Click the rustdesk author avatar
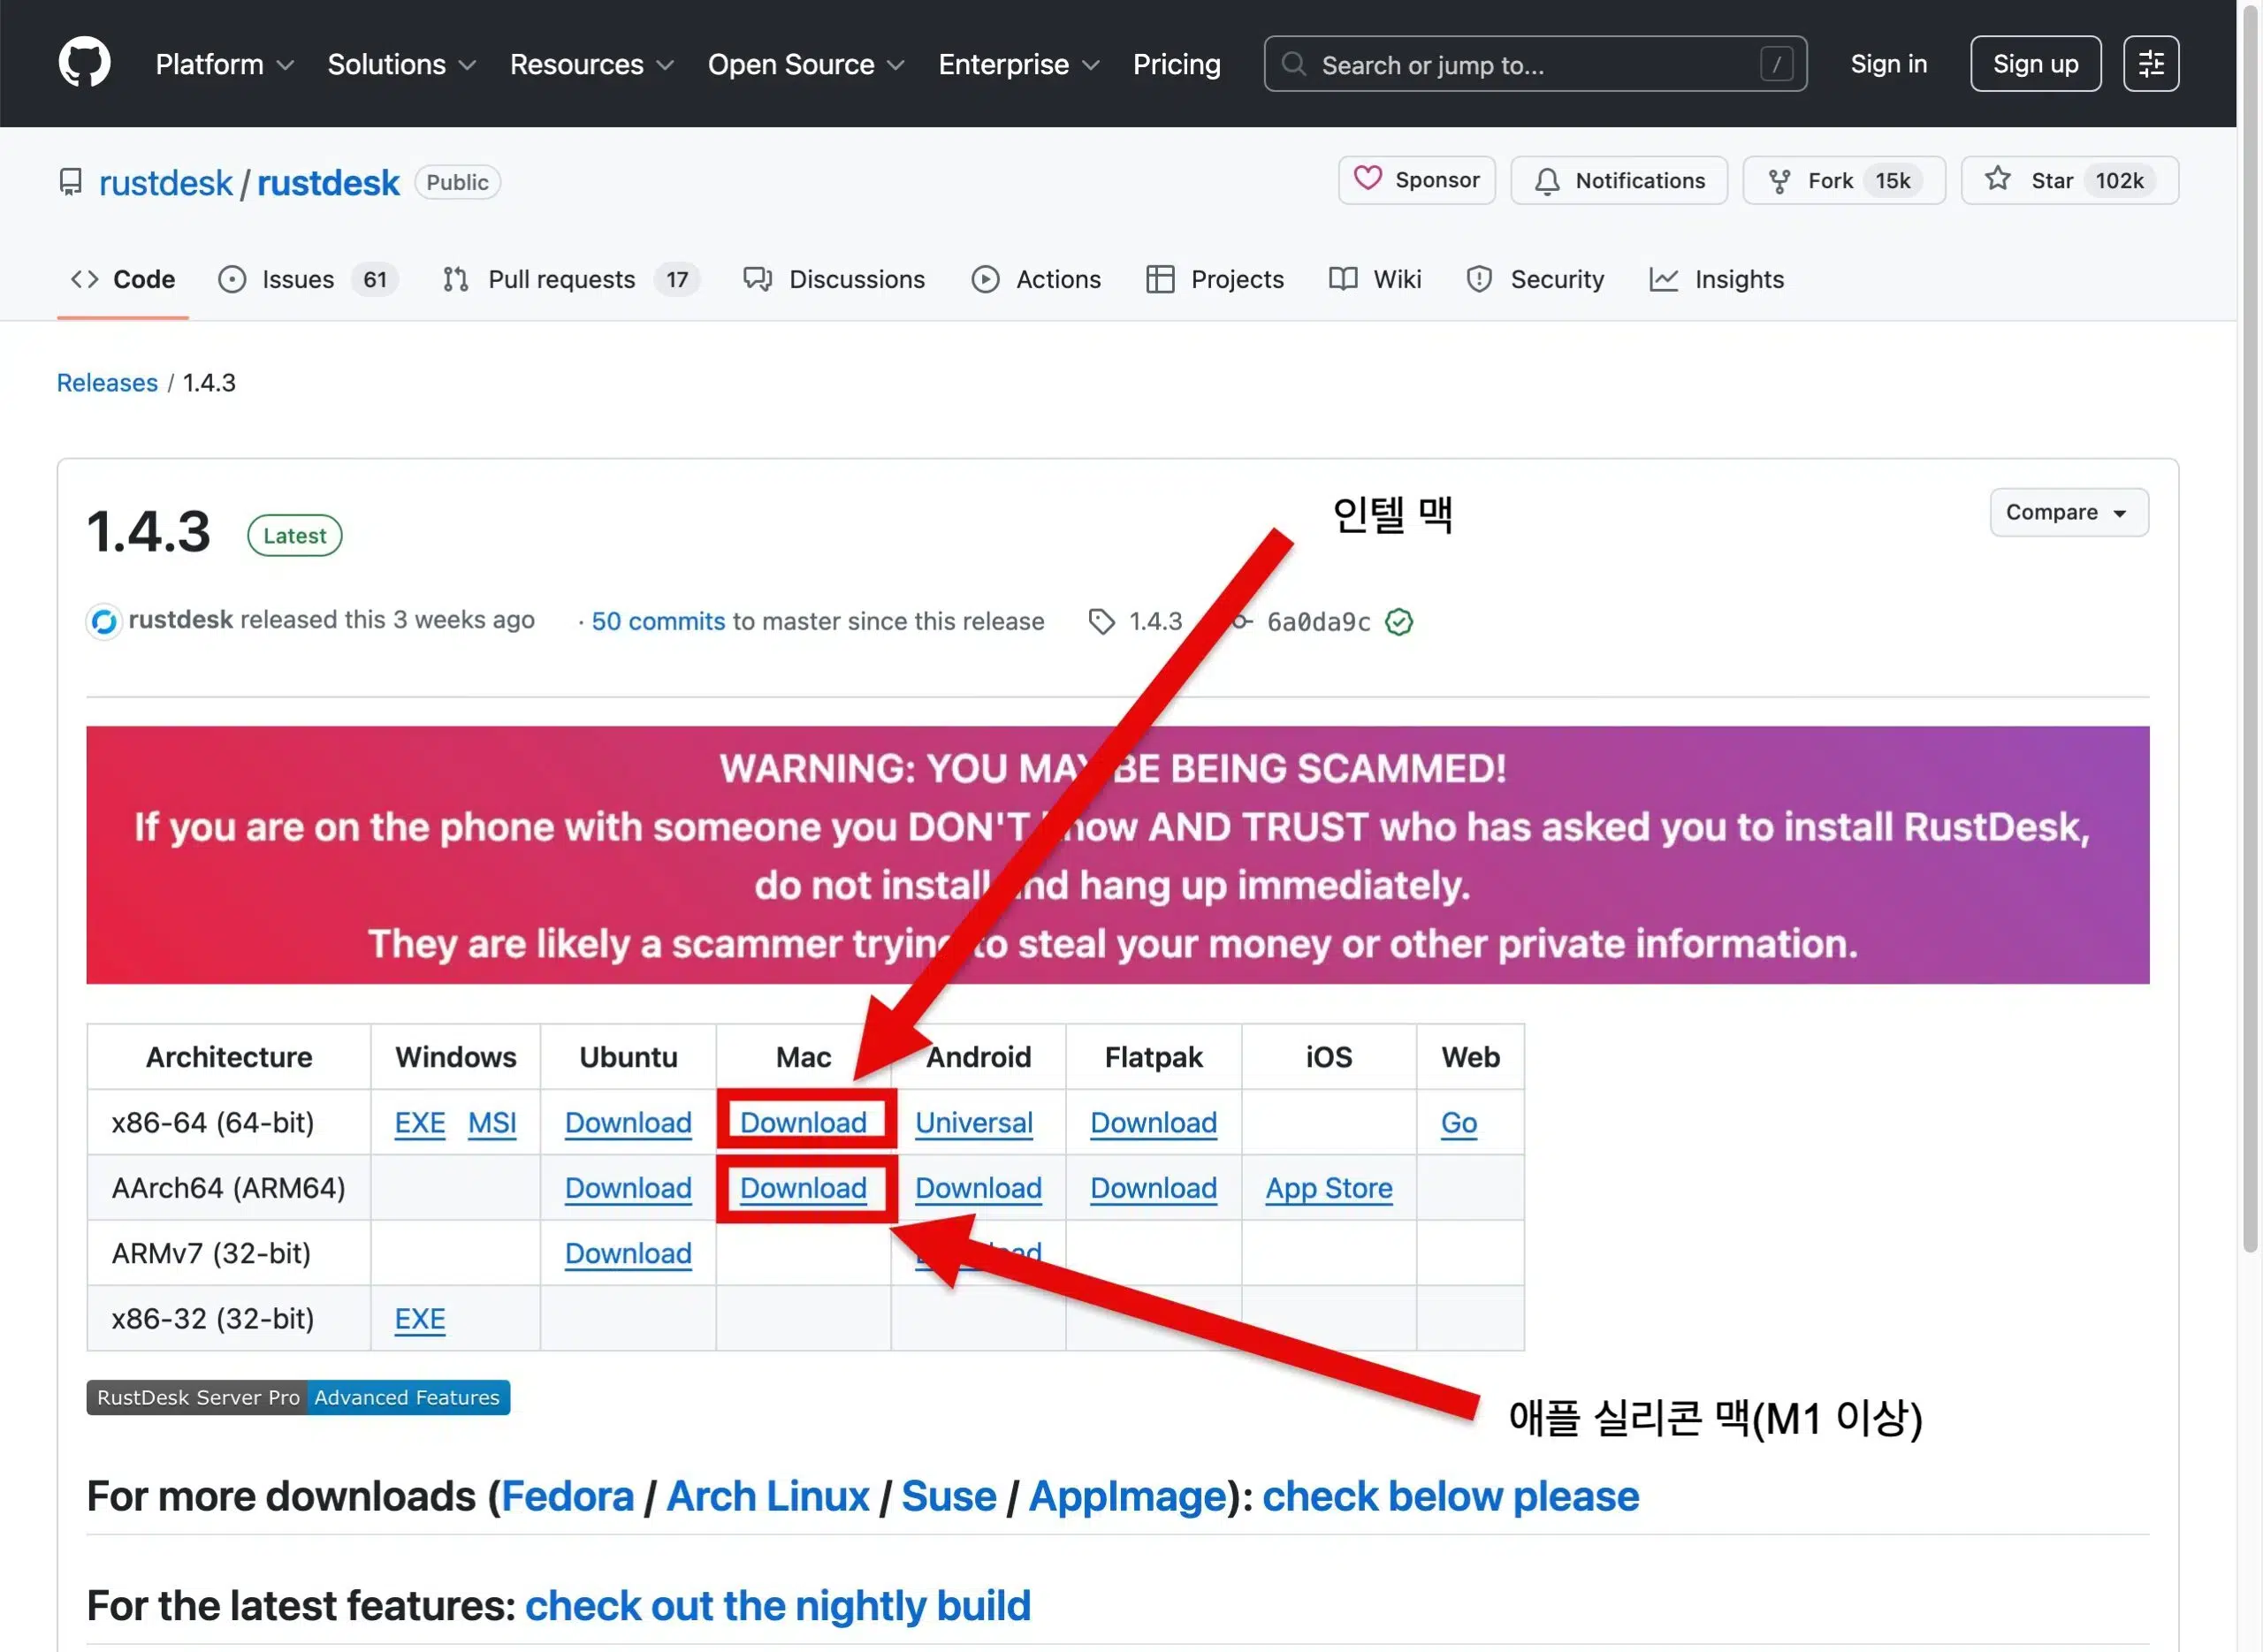 coord(104,622)
